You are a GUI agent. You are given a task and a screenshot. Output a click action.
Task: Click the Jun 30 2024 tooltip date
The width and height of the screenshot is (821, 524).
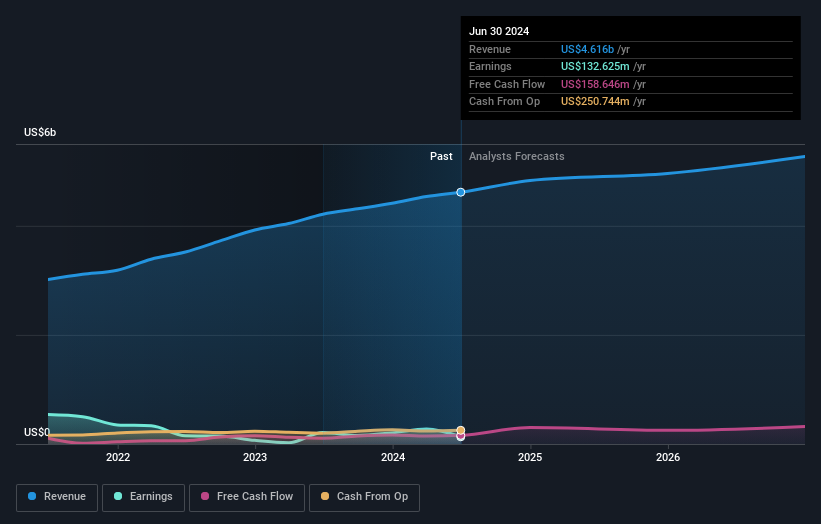499,31
